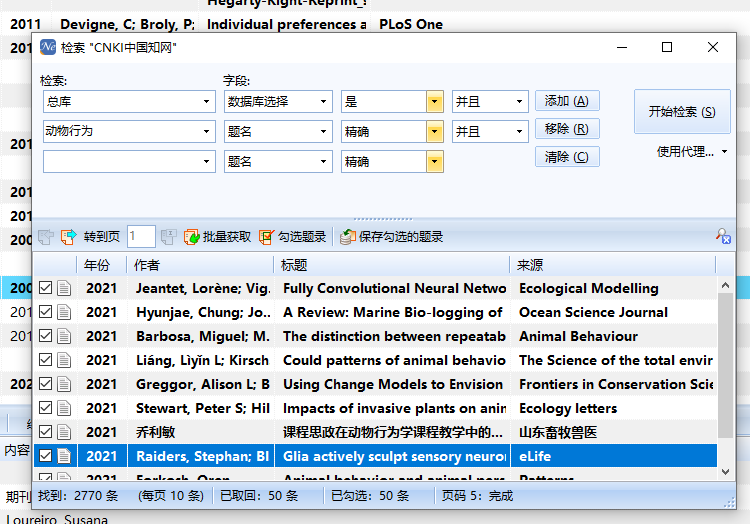Open second row 题名 field dropdown
750x524 pixels.
323,131
